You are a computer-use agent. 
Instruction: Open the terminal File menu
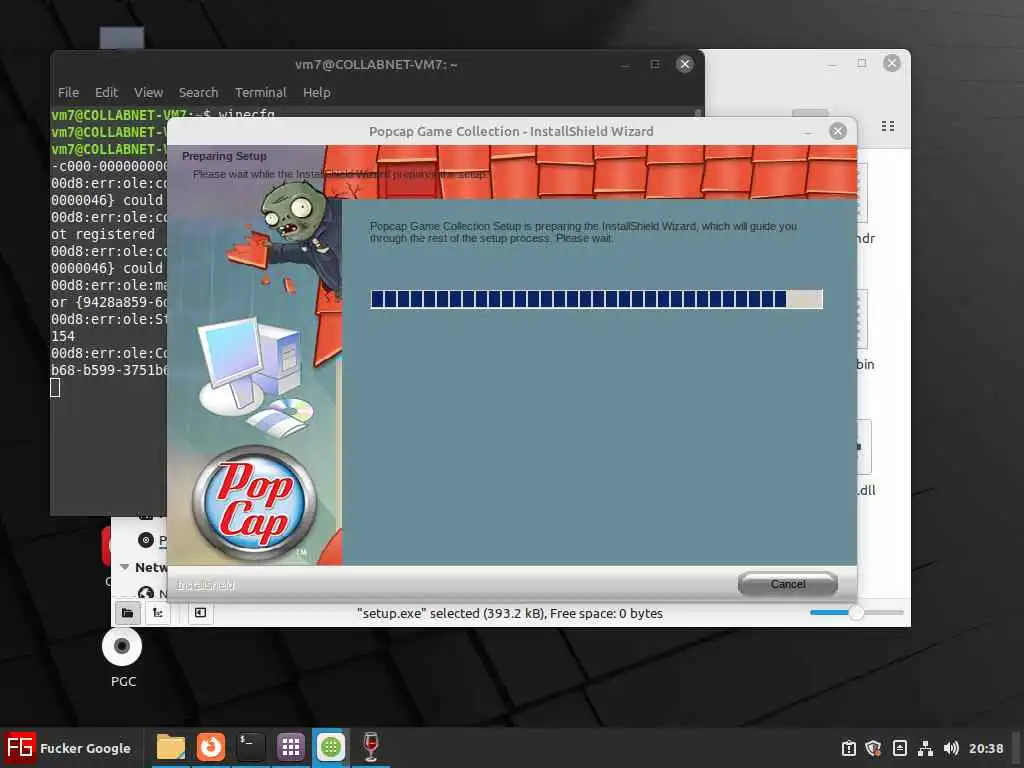click(68, 92)
